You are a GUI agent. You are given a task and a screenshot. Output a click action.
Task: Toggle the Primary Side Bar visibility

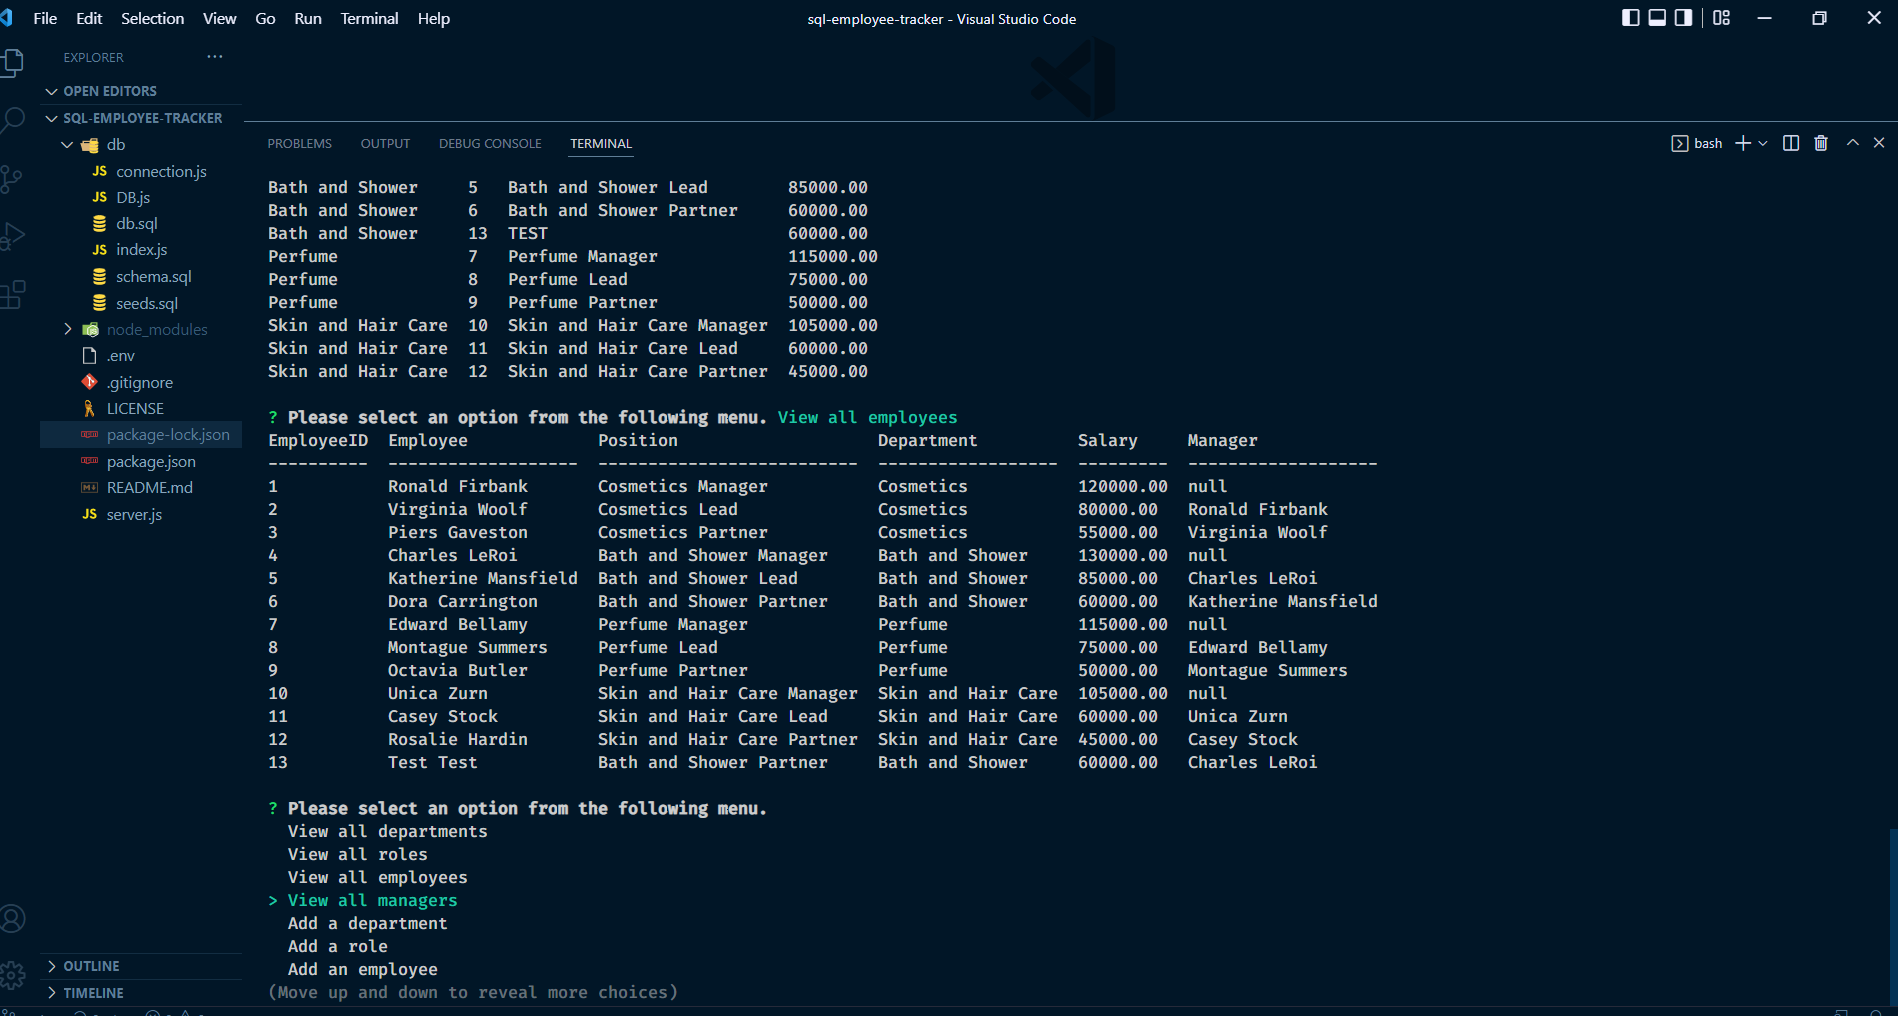click(x=1631, y=17)
